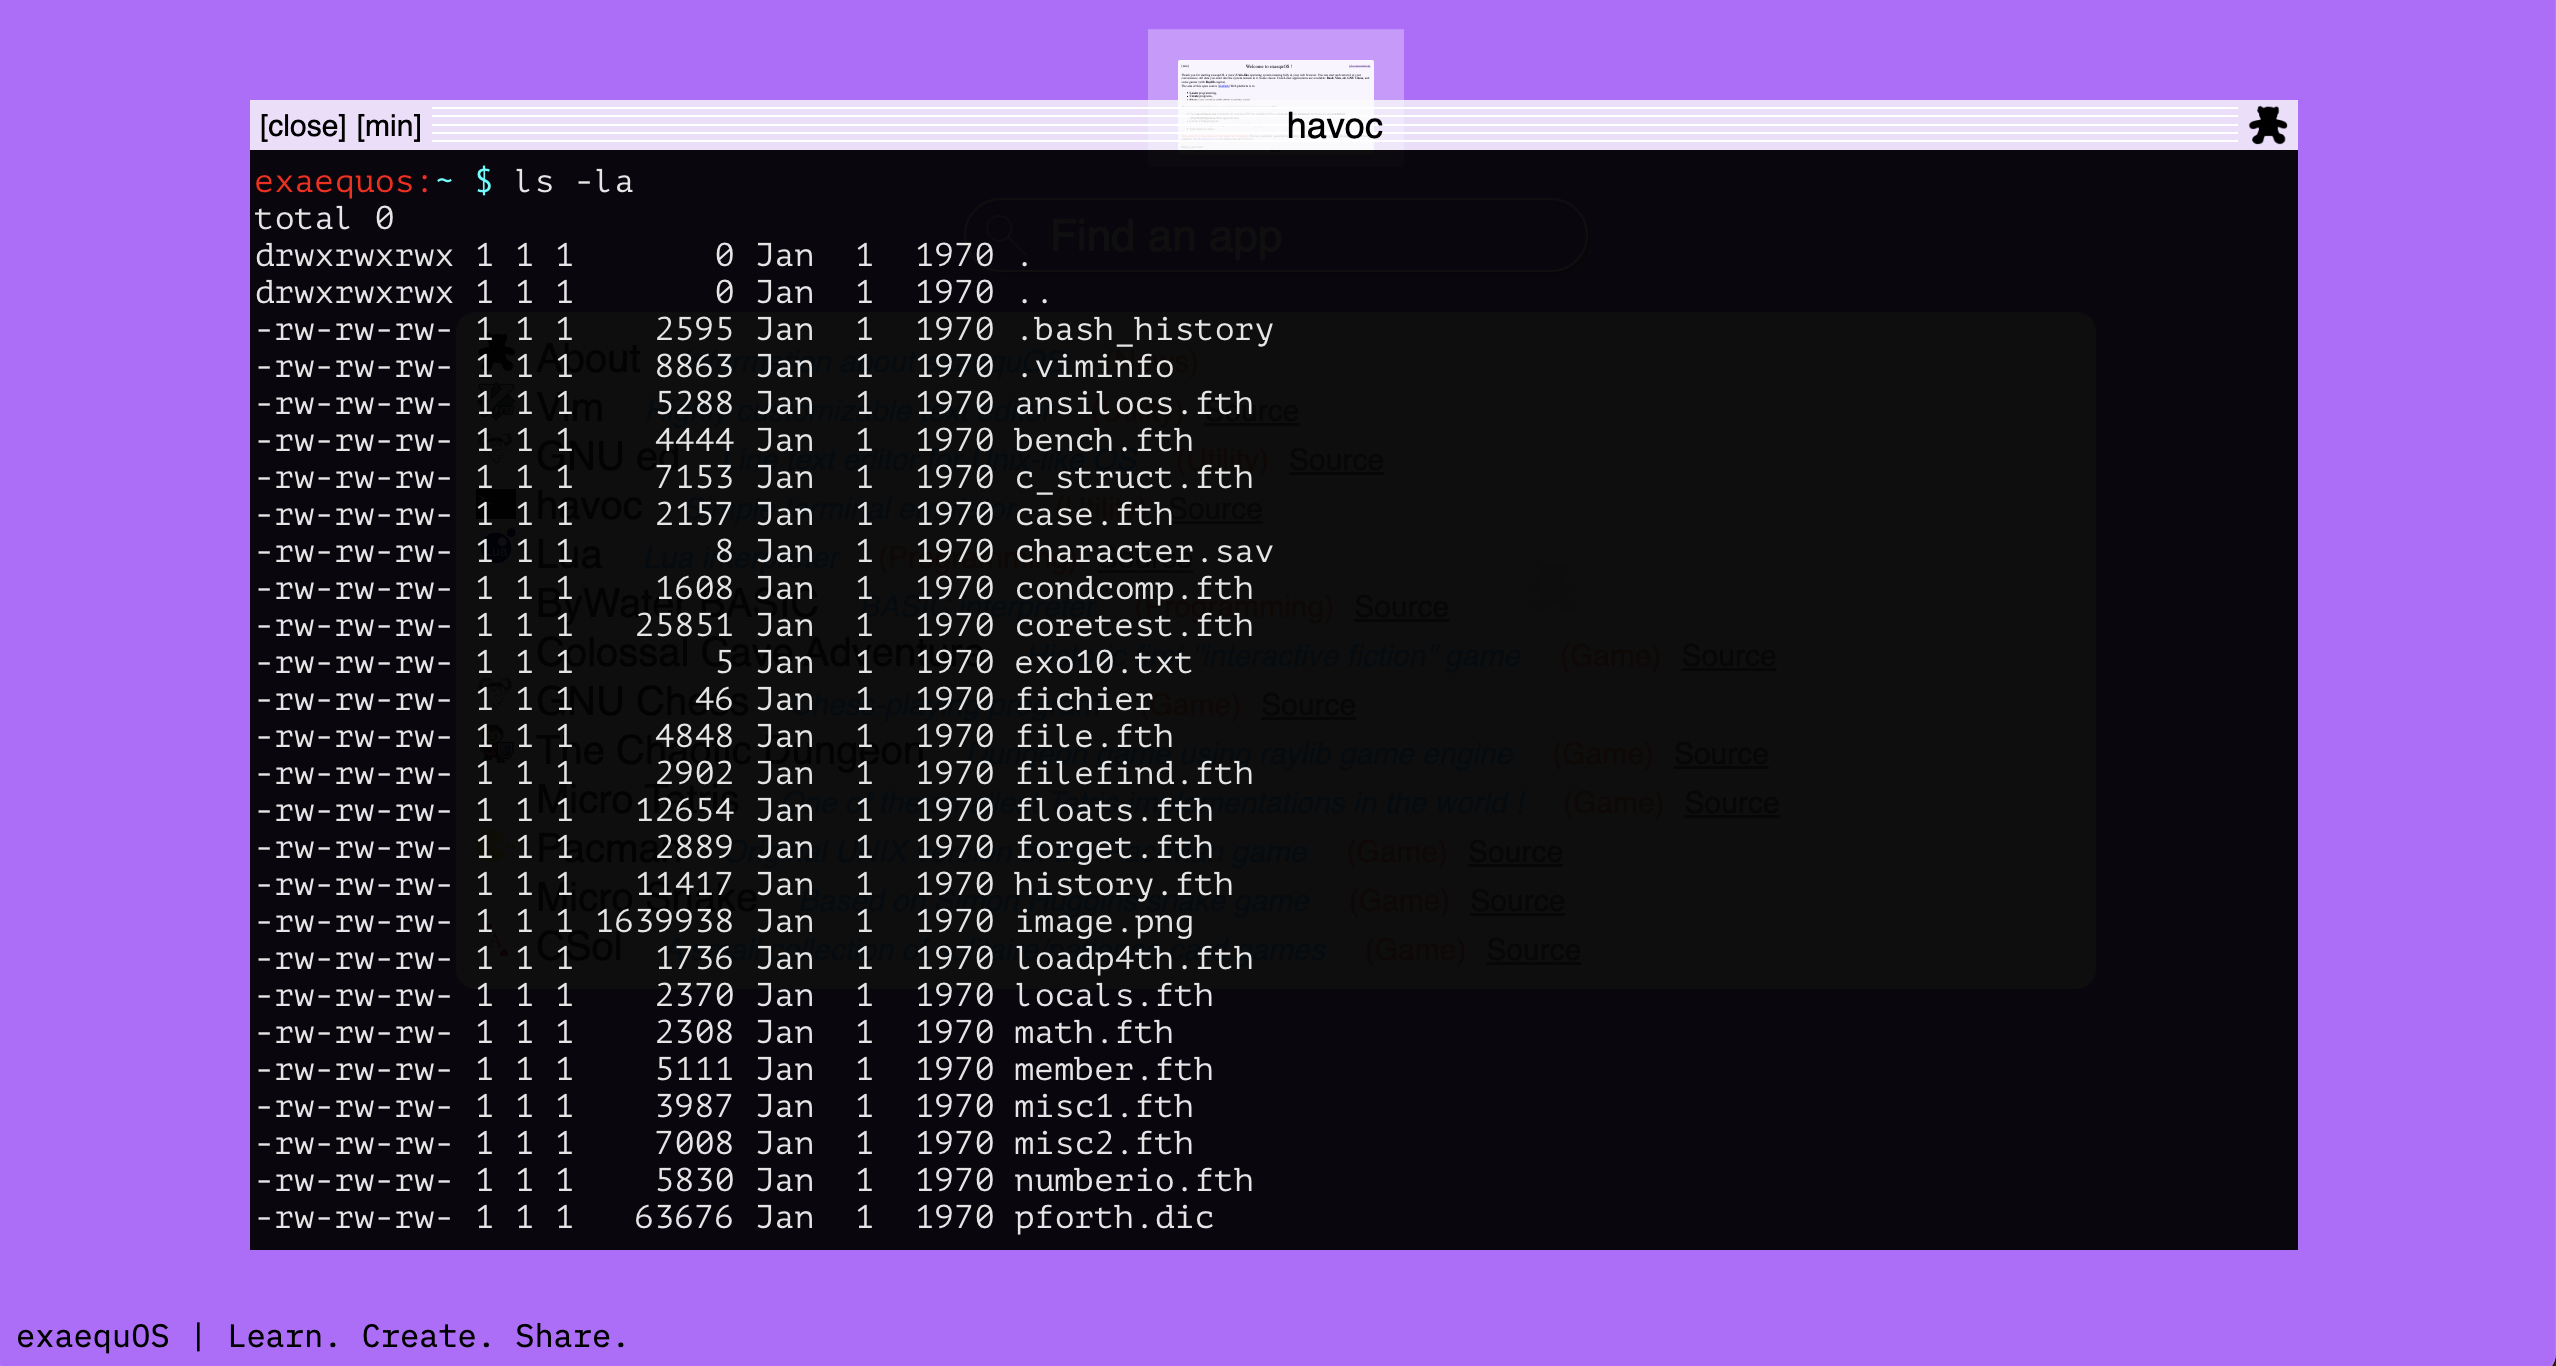Screen dimensions: 2556x1366
Task: Select the c_struct.fth file name
Action: click(x=1134, y=478)
